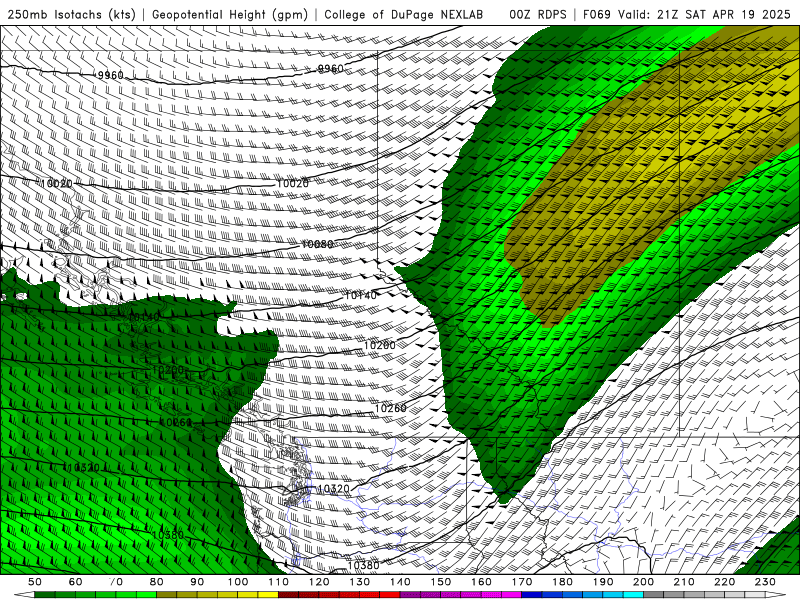The width and height of the screenshot is (800, 600).
Task: Click the '00Z RDPS' model run label
Action: [x=538, y=14]
